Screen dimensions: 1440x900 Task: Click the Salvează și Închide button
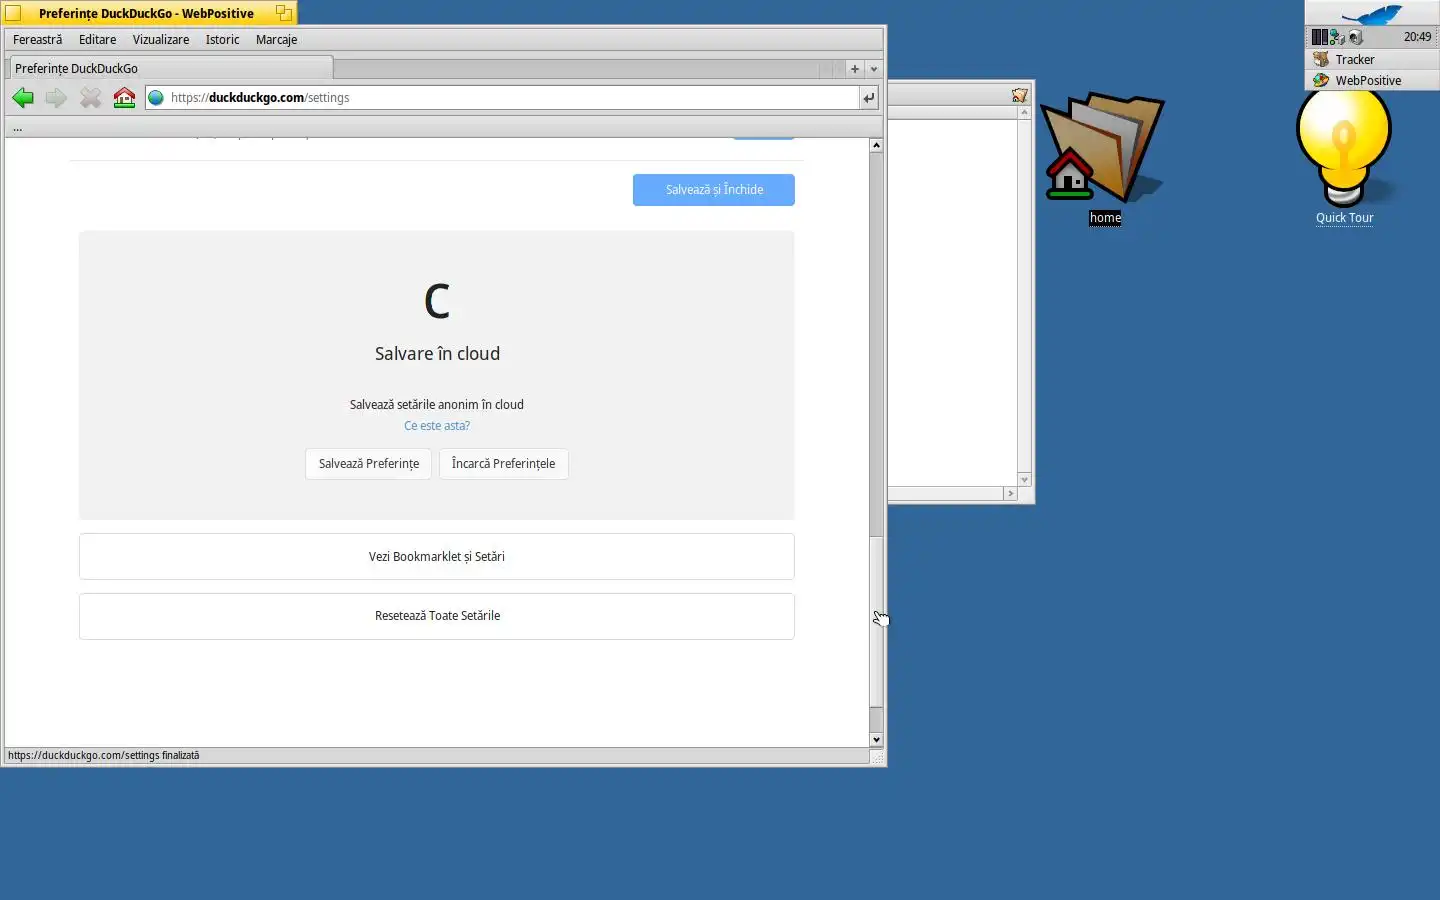714,190
